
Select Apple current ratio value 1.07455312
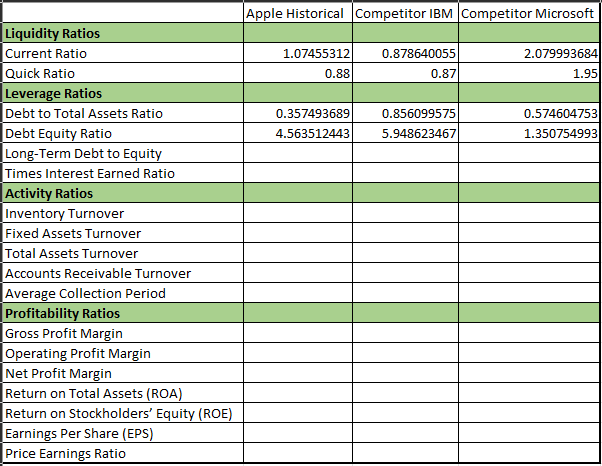click(316, 53)
